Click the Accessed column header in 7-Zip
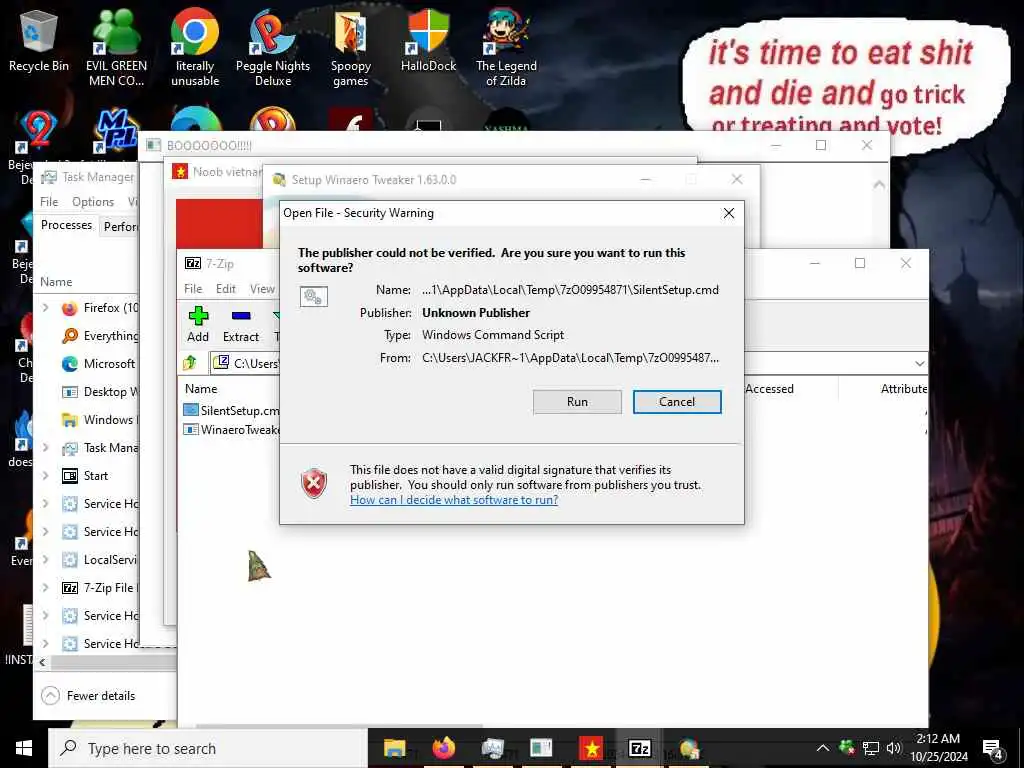The height and width of the screenshot is (768, 1024). click(x=769, y=389)
